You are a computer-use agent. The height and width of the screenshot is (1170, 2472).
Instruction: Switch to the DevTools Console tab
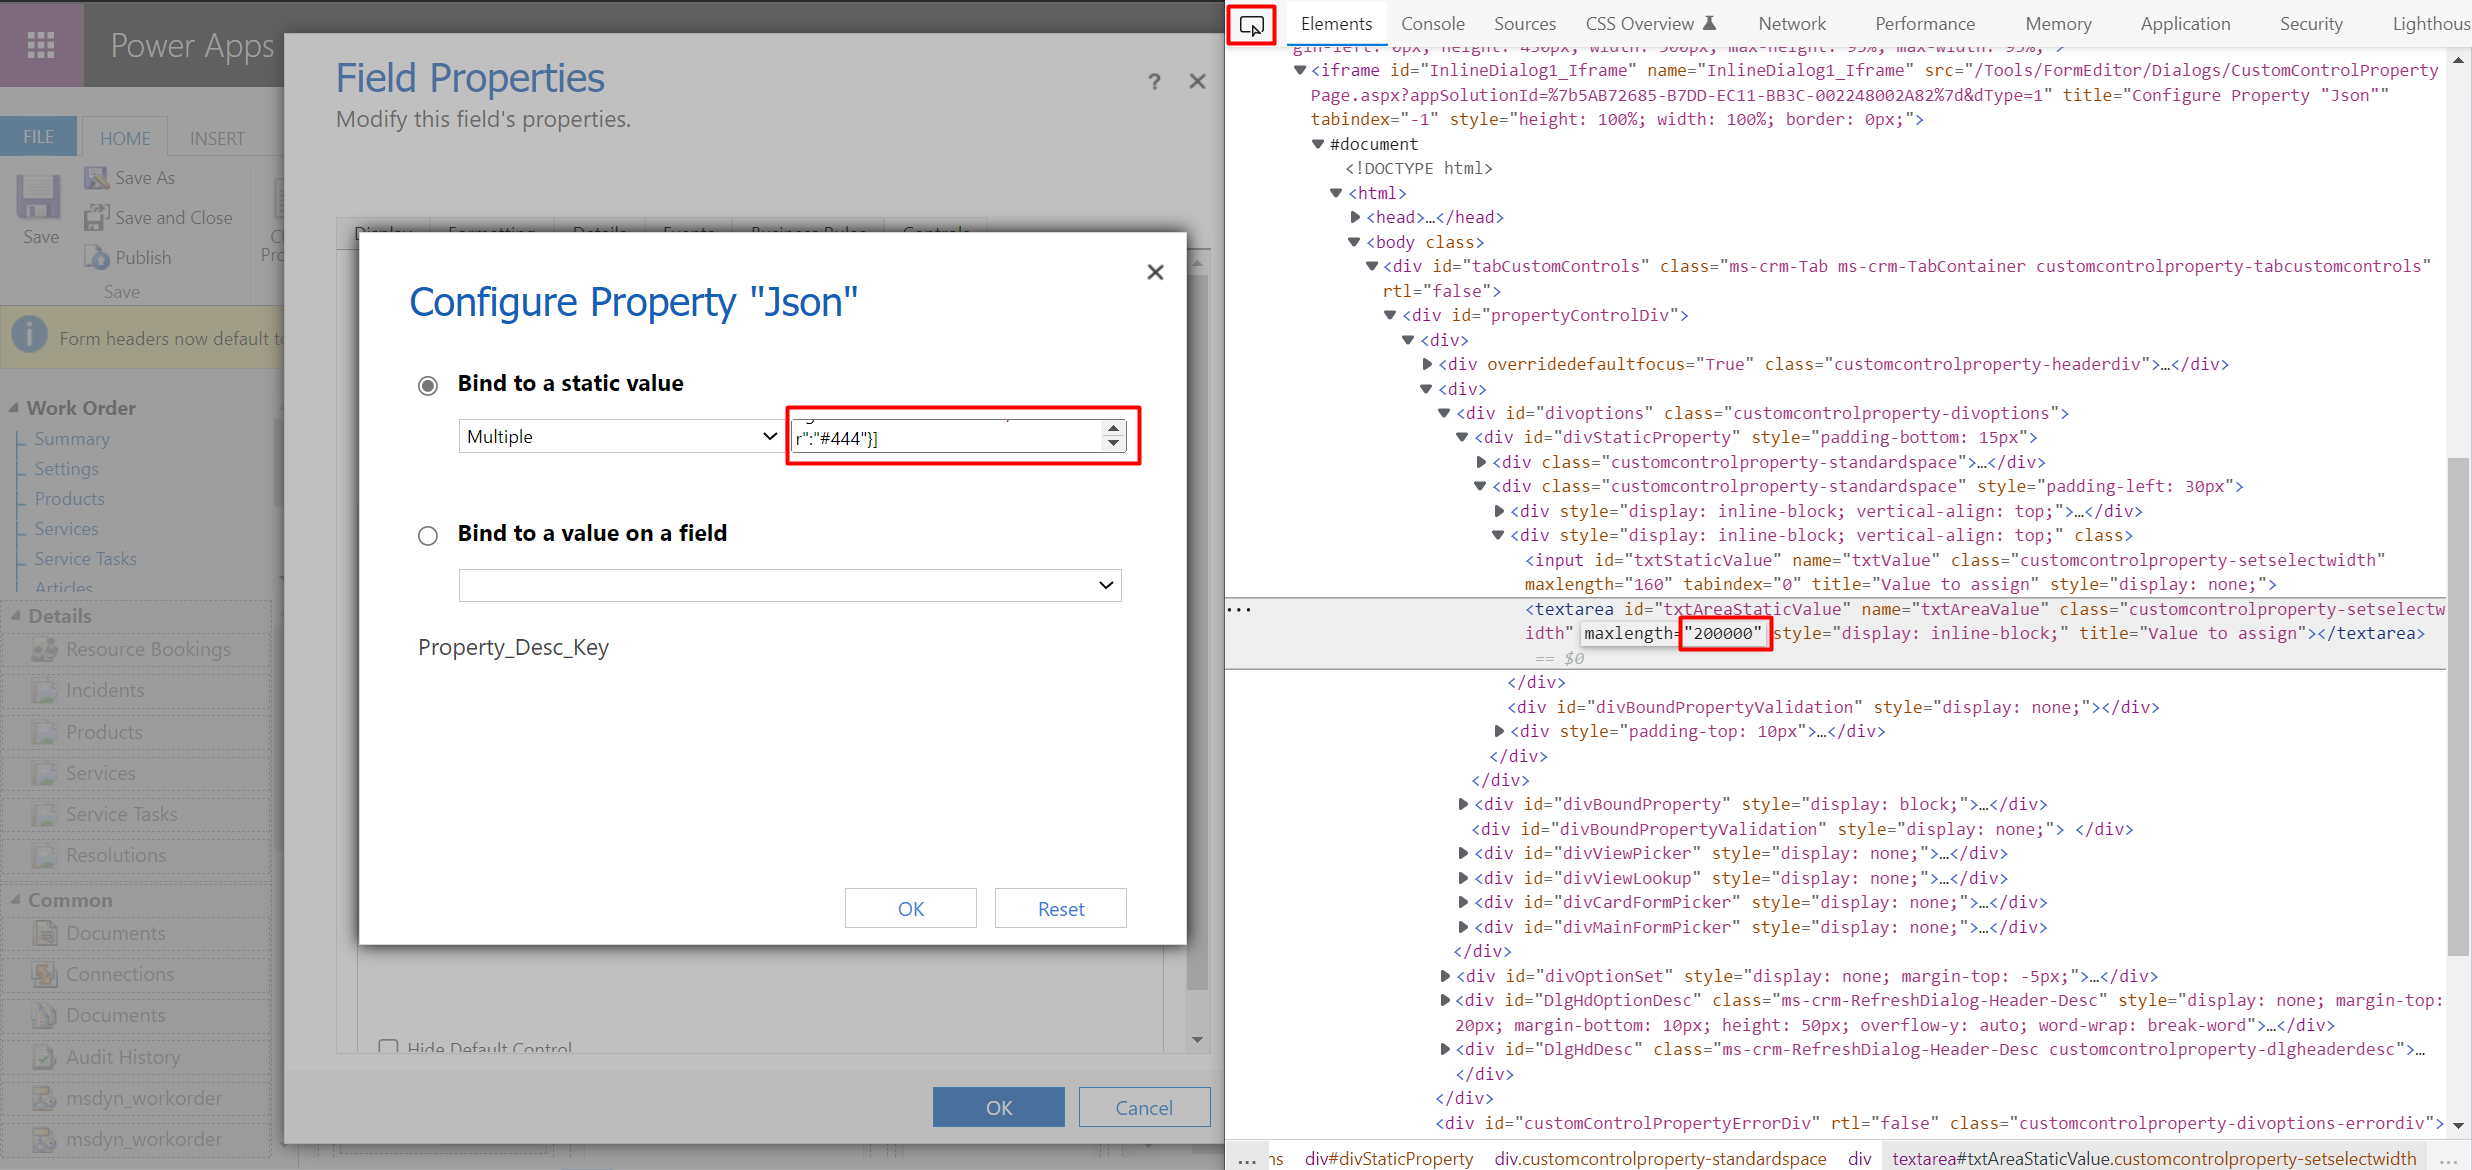tap(1432, 23)
